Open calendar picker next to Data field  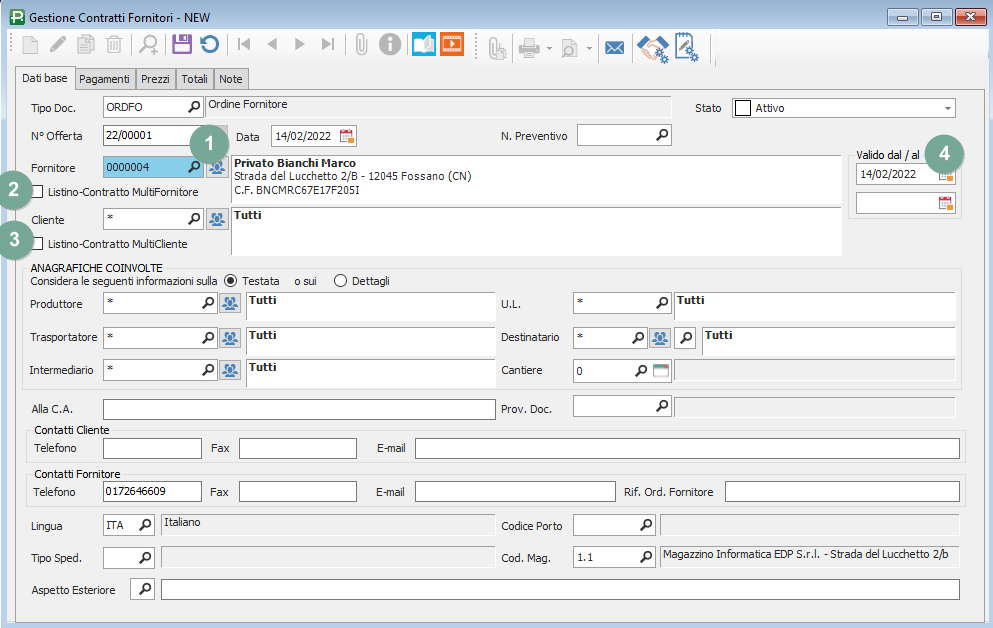[347, 136]
